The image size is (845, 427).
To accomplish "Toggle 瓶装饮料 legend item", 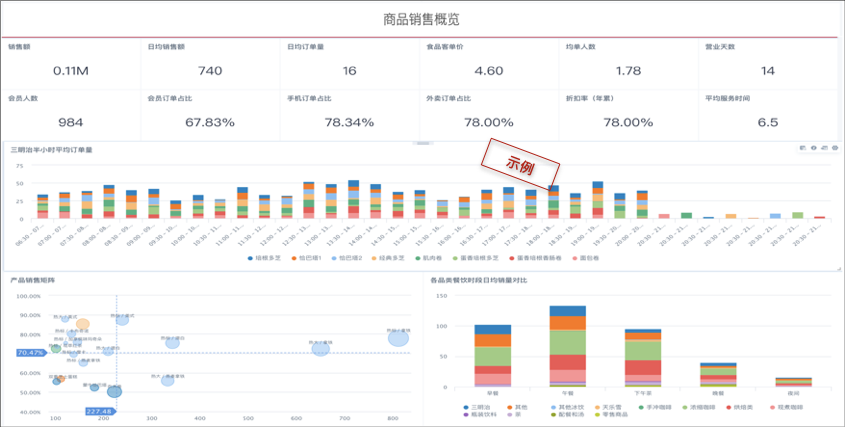I will click(481, 415).
